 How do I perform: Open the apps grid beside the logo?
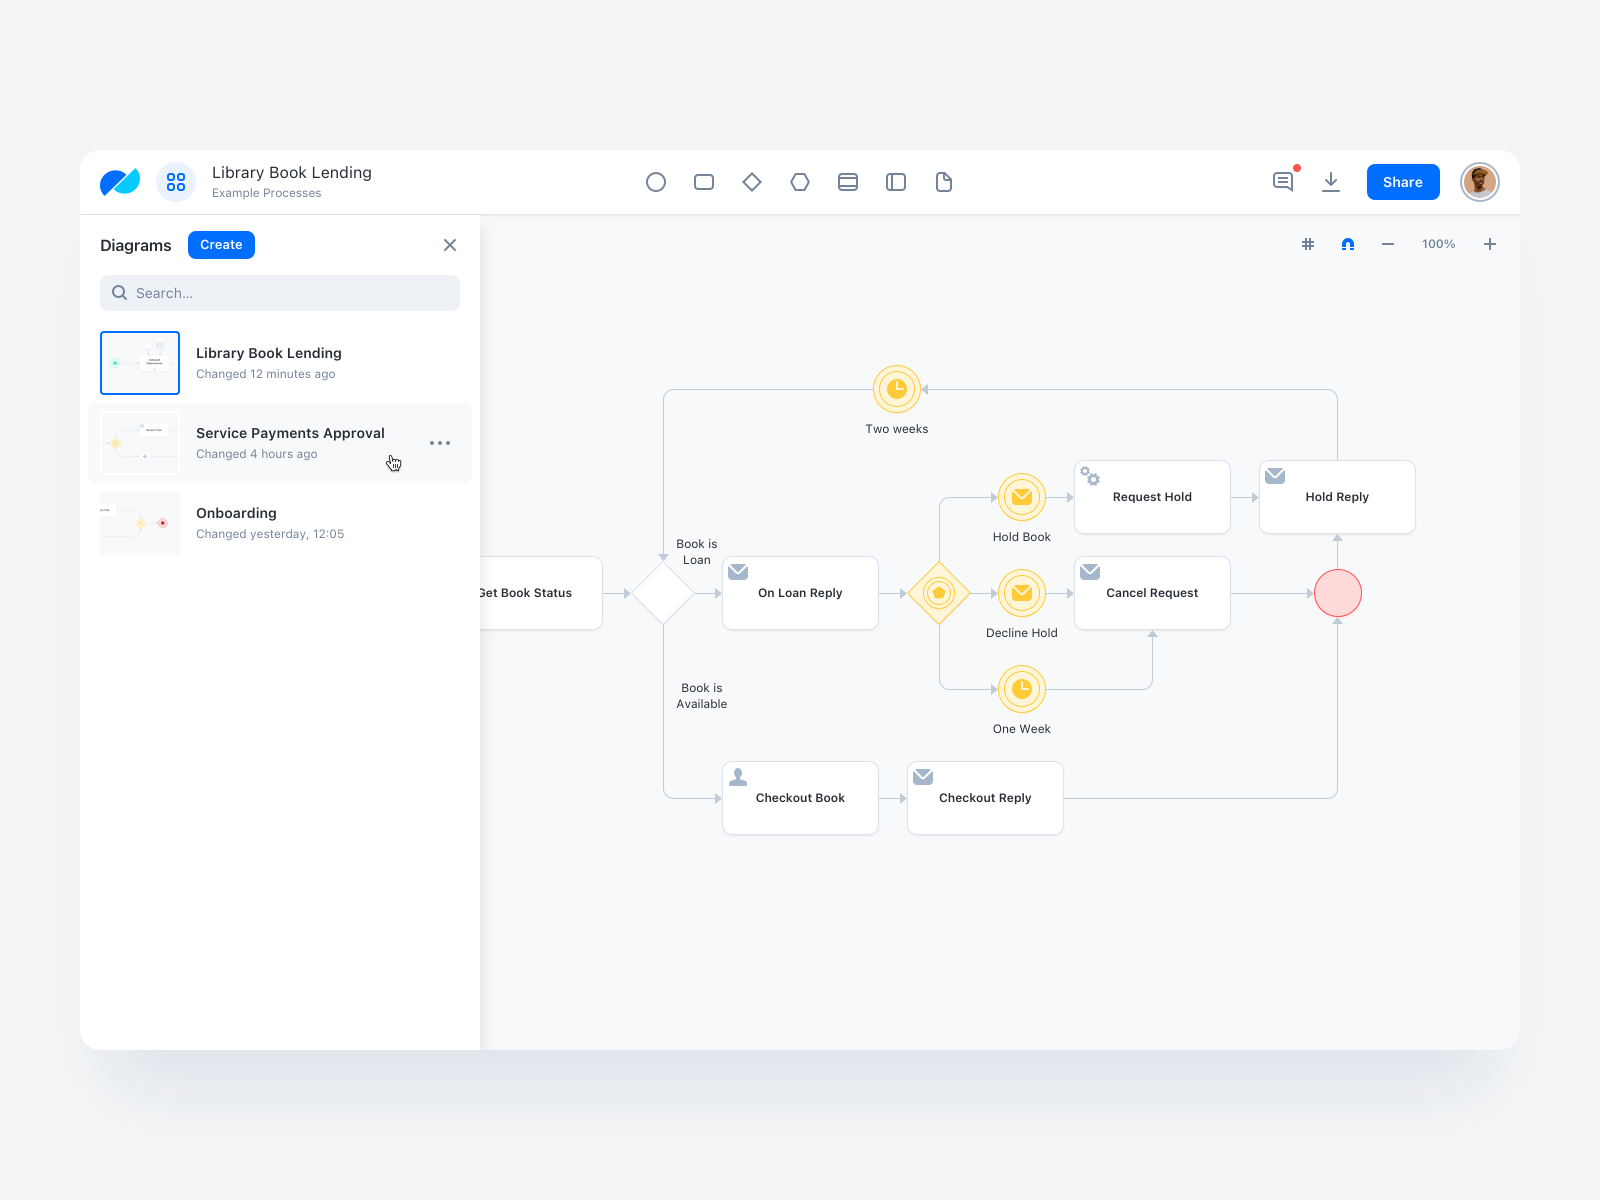coord(176,182)
